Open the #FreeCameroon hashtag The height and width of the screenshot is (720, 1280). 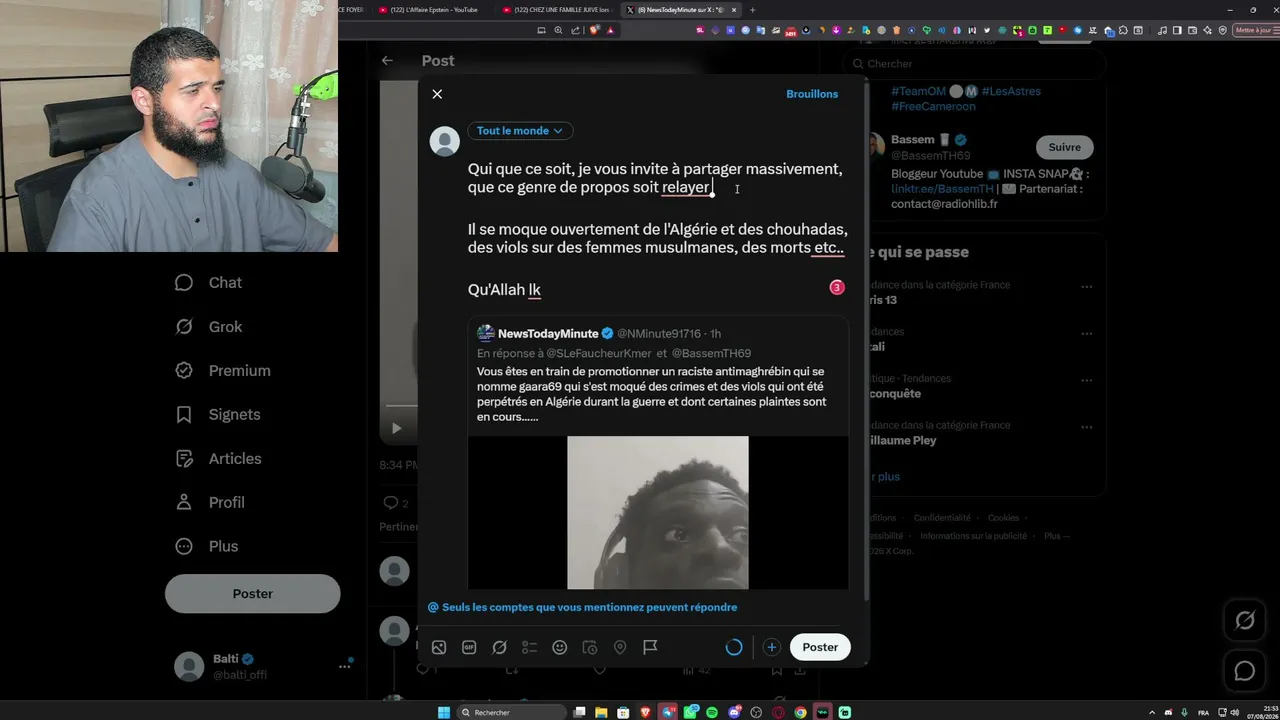pos(933,106)
